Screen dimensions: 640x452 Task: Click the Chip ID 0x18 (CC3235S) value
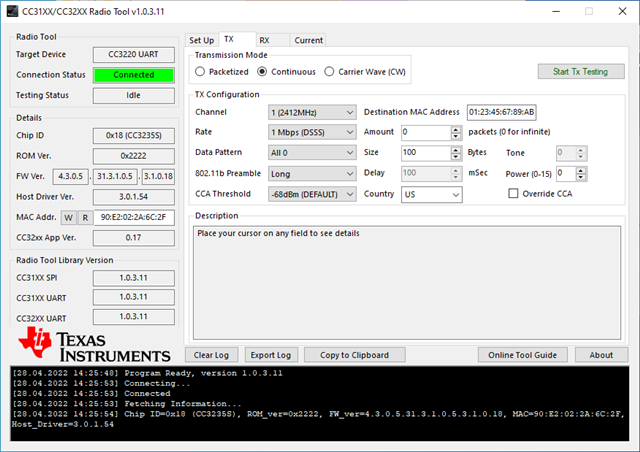click(133, 136)
